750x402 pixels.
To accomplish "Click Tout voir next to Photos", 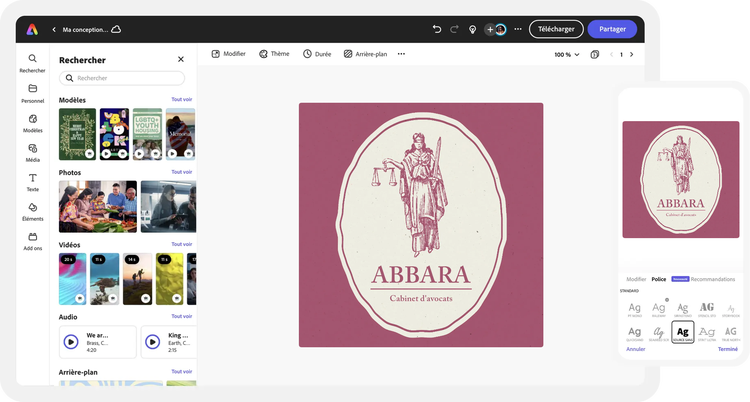I will click(x=182, y=172).
